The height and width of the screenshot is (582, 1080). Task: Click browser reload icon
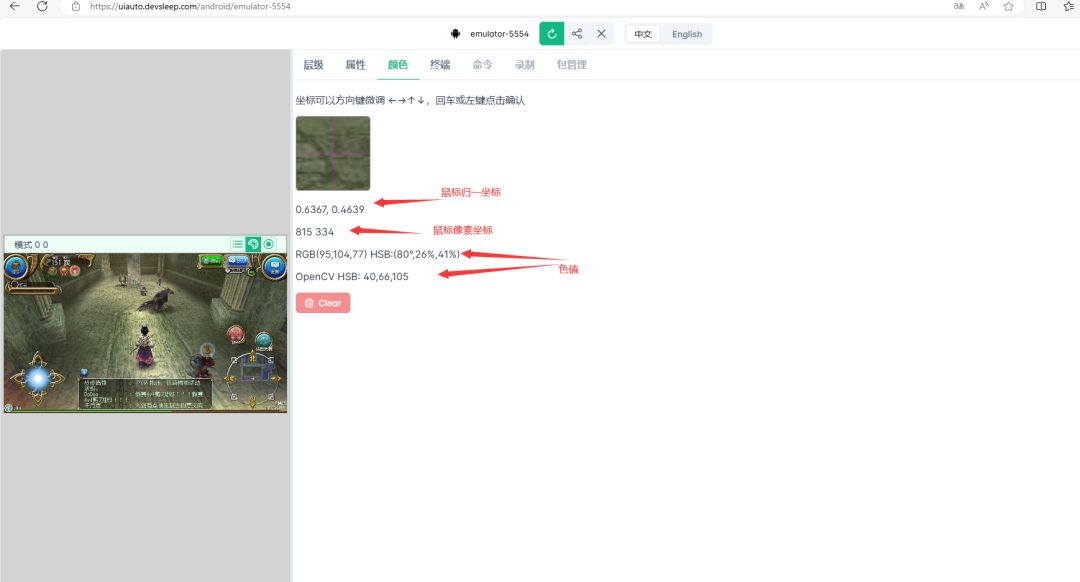point(42,6)
